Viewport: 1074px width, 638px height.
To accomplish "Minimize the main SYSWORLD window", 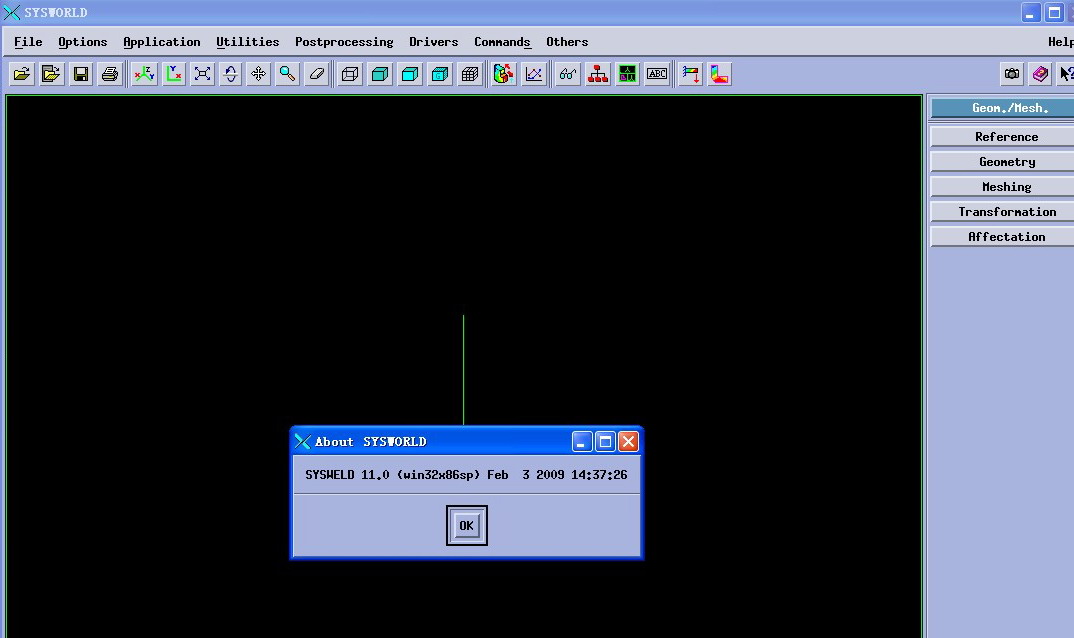I will point(1031,12).
